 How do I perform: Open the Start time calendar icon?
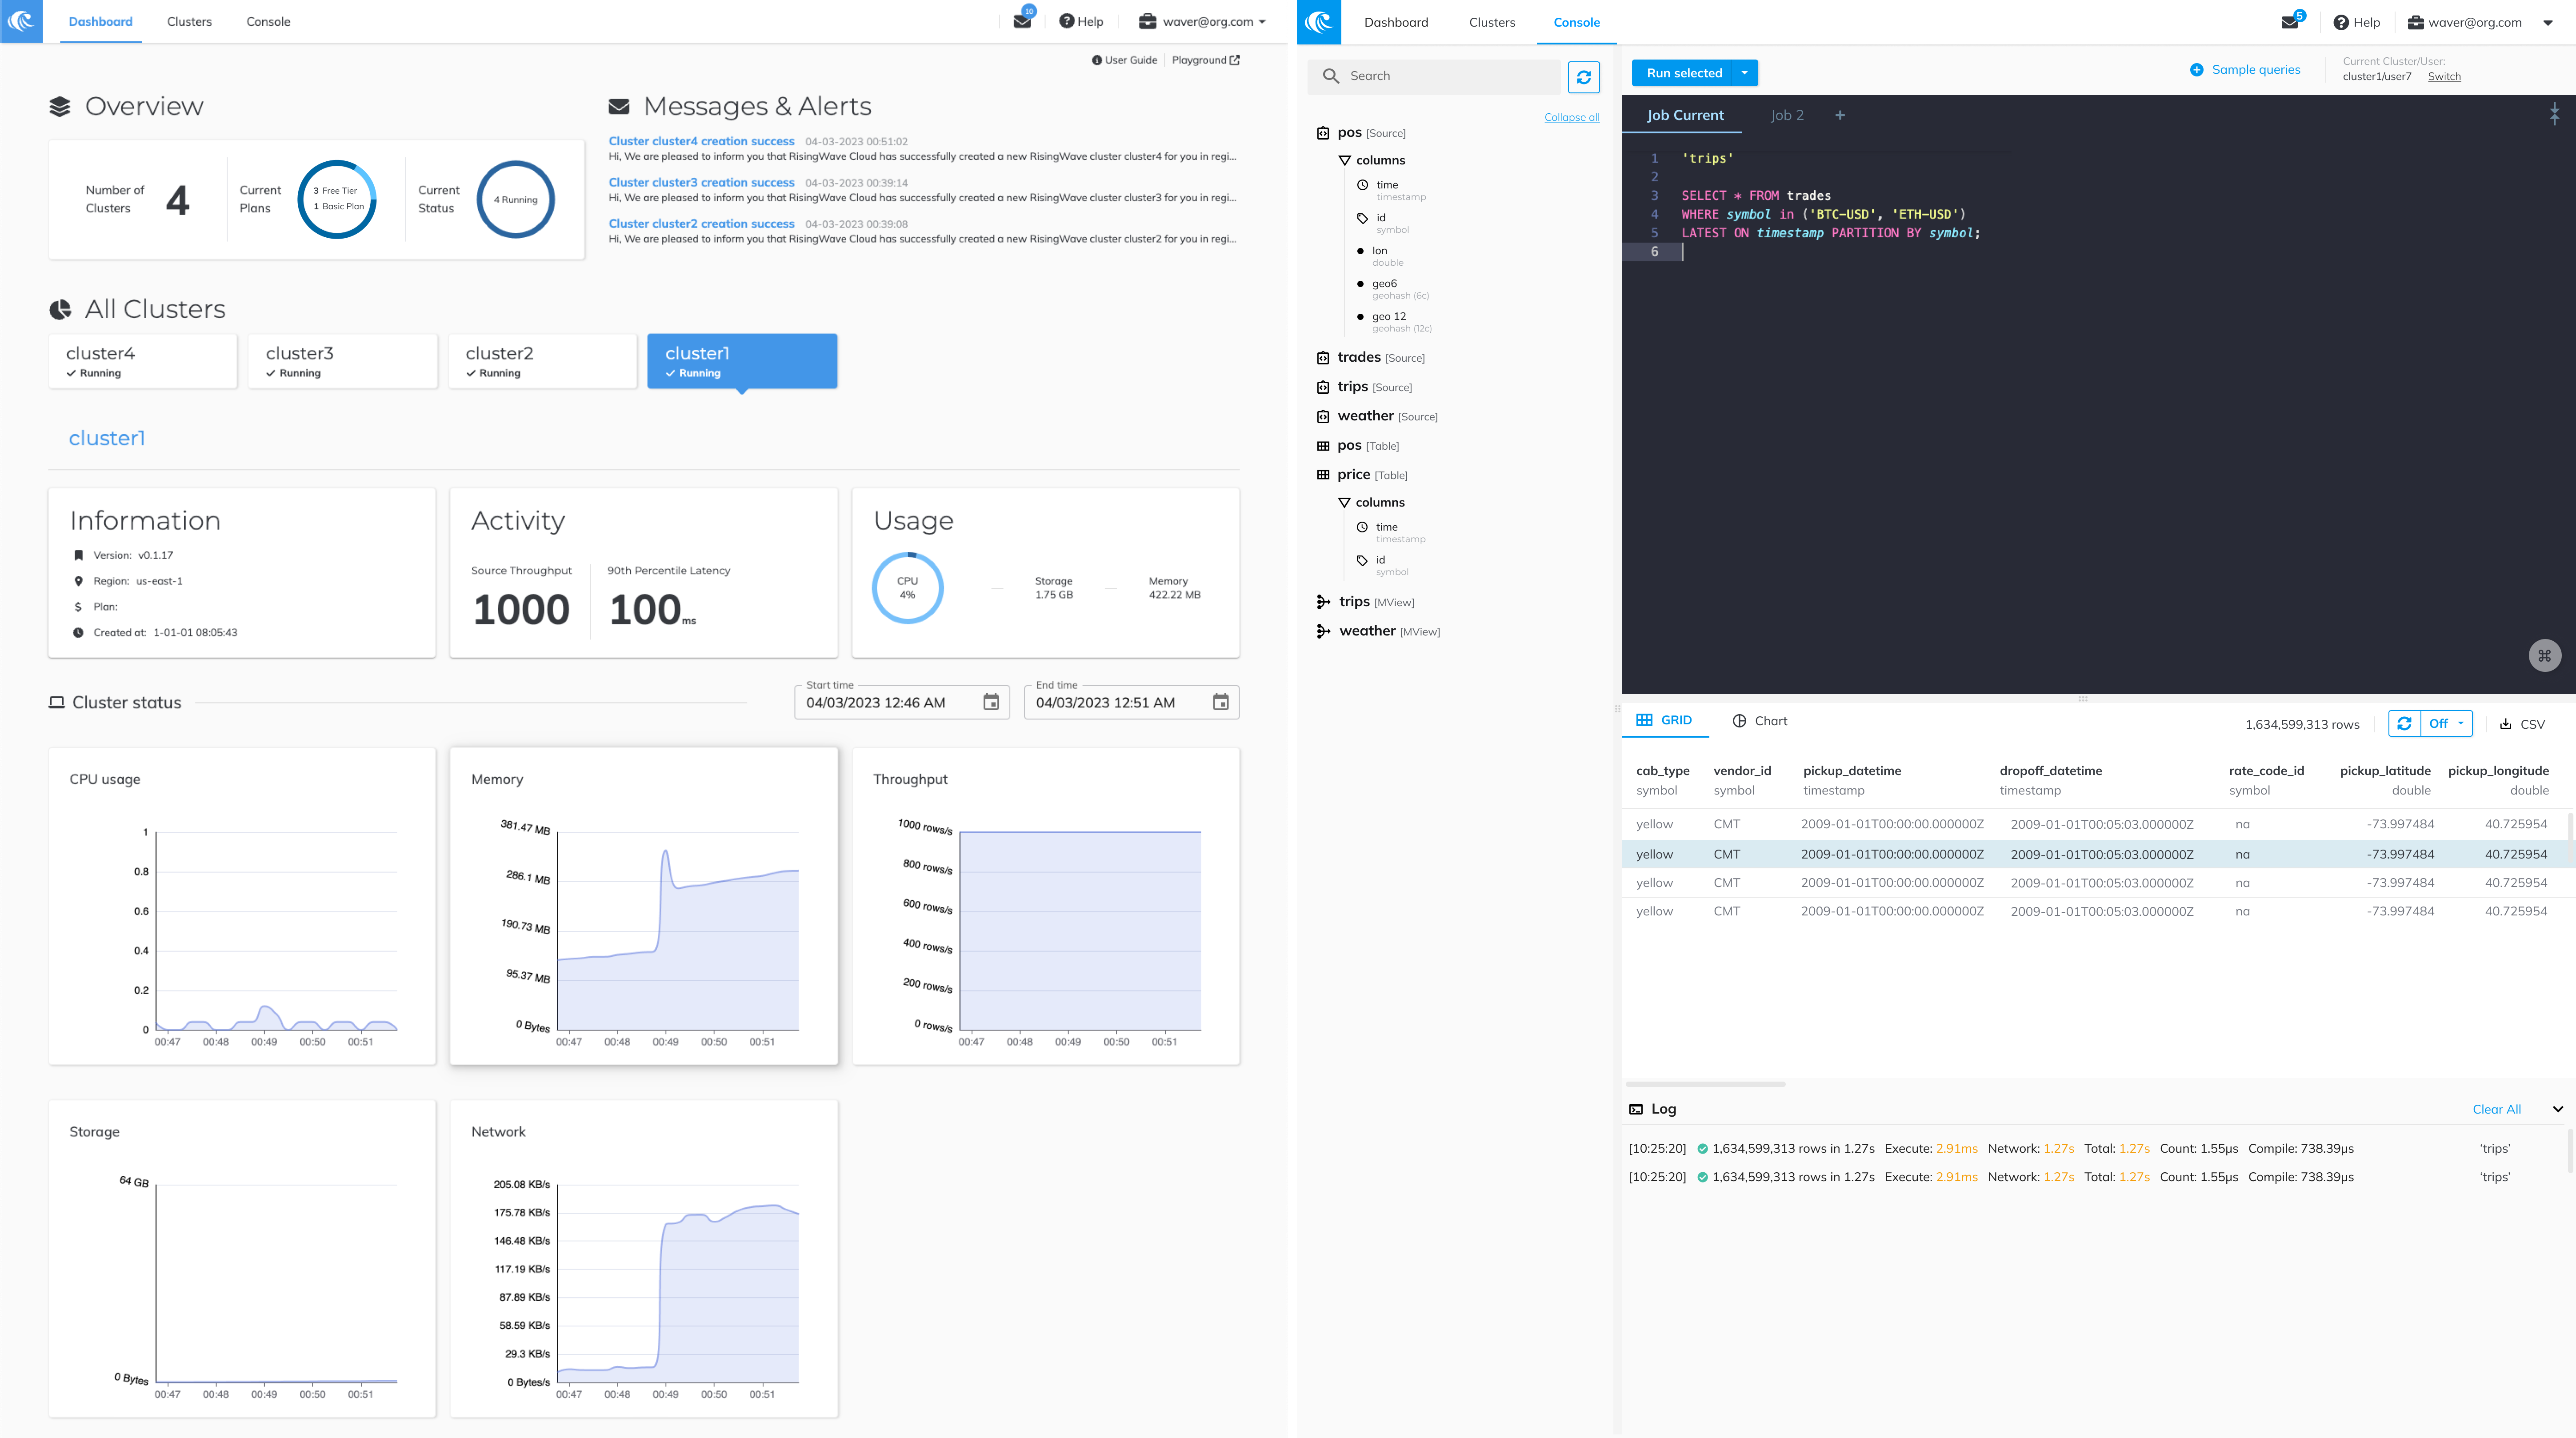pyautogui.click(x=991, y=702)
